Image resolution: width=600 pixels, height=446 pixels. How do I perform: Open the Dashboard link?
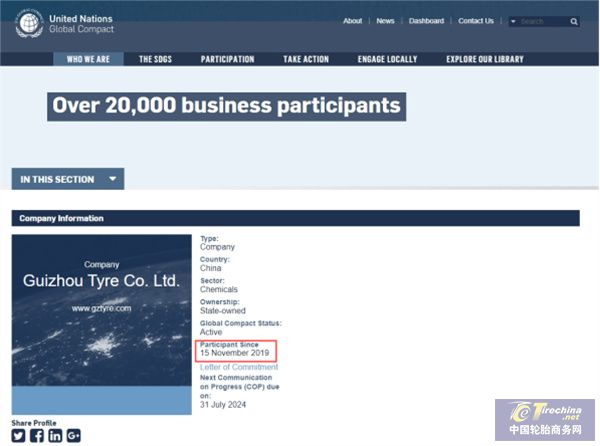[x=426, y=21]
